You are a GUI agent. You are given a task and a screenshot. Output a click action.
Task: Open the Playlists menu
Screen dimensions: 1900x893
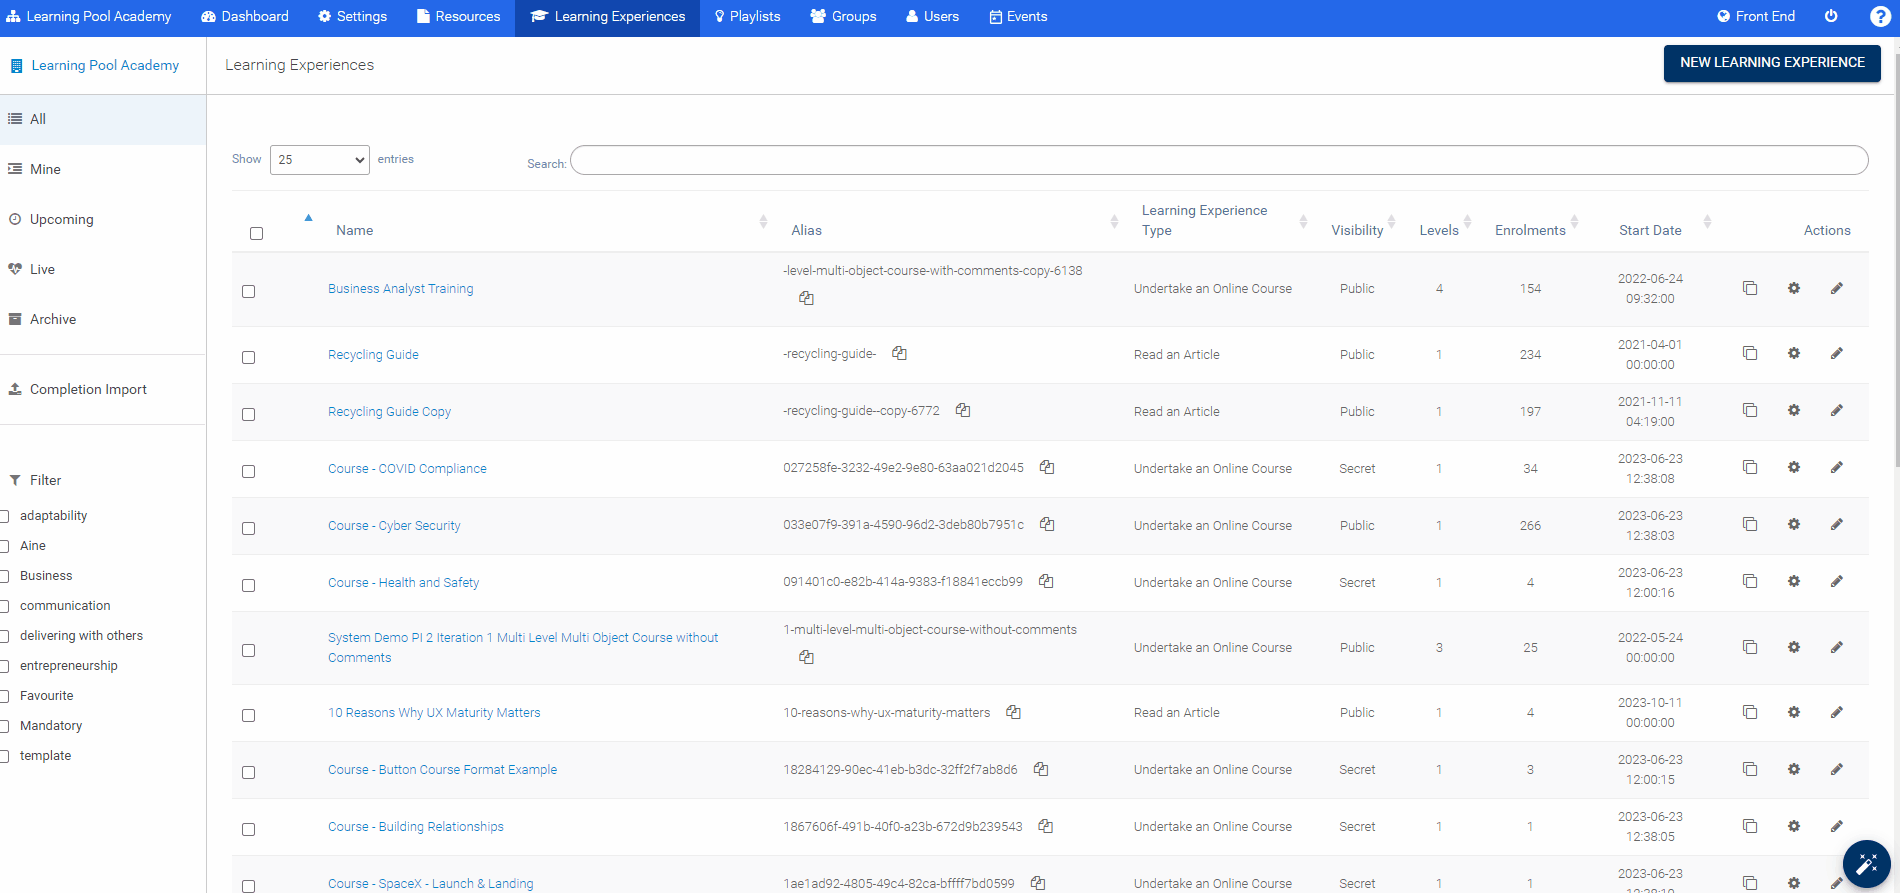[x=747, y=17]
